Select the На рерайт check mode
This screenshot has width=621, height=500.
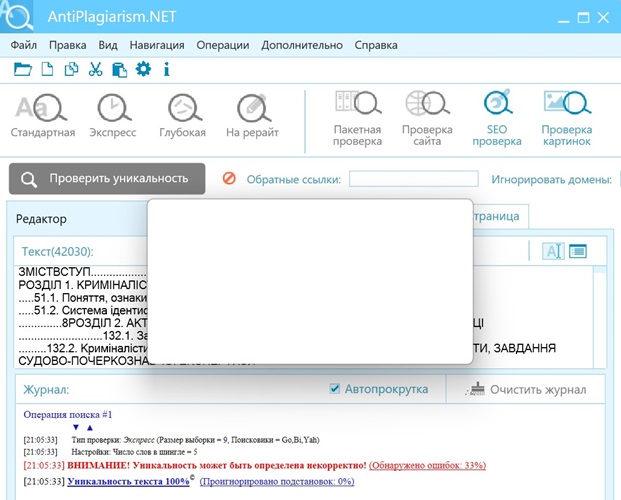252,115
